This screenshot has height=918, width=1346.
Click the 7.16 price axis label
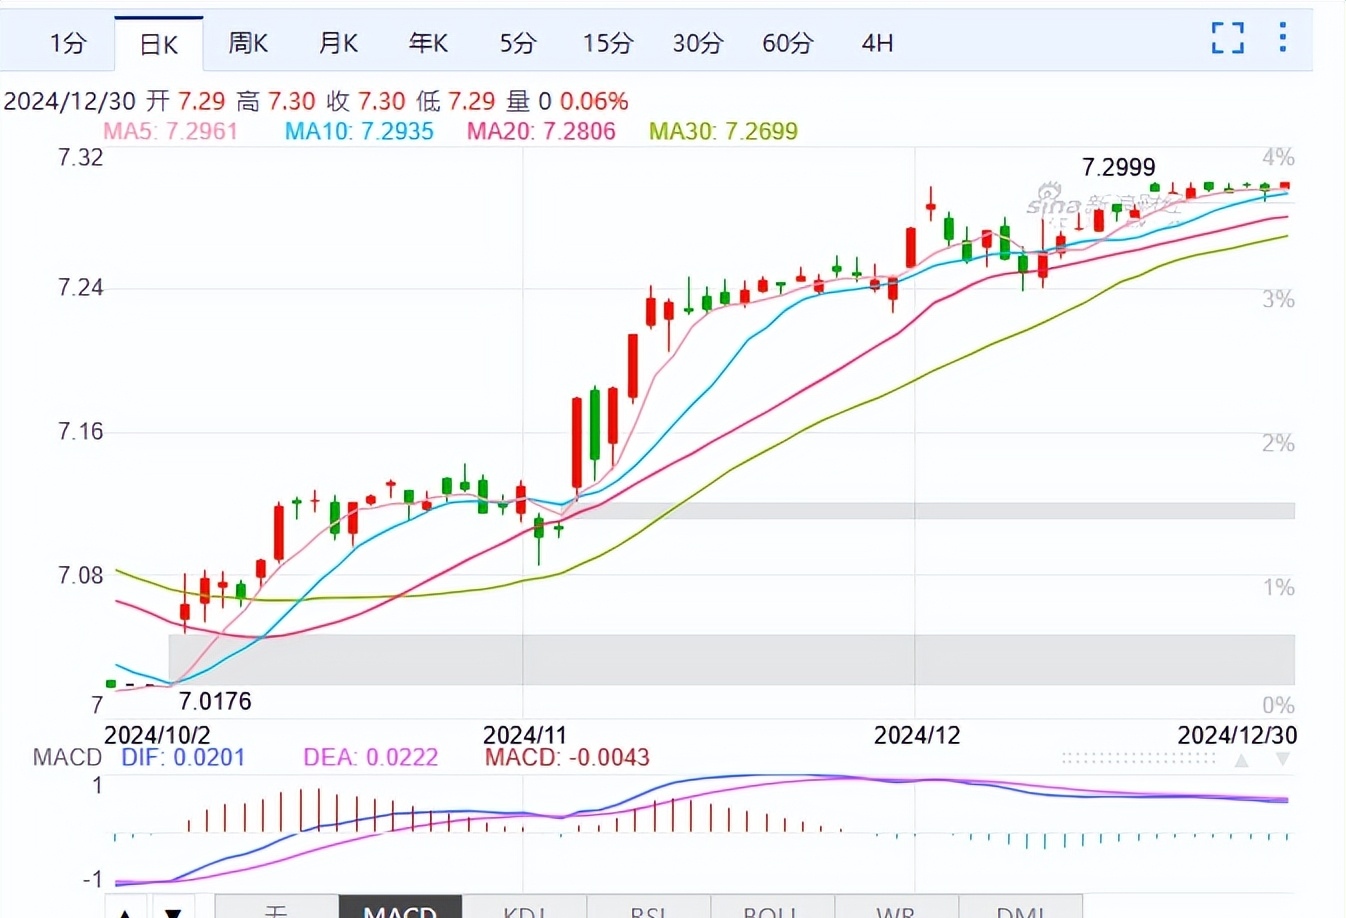tap(81, 432)
